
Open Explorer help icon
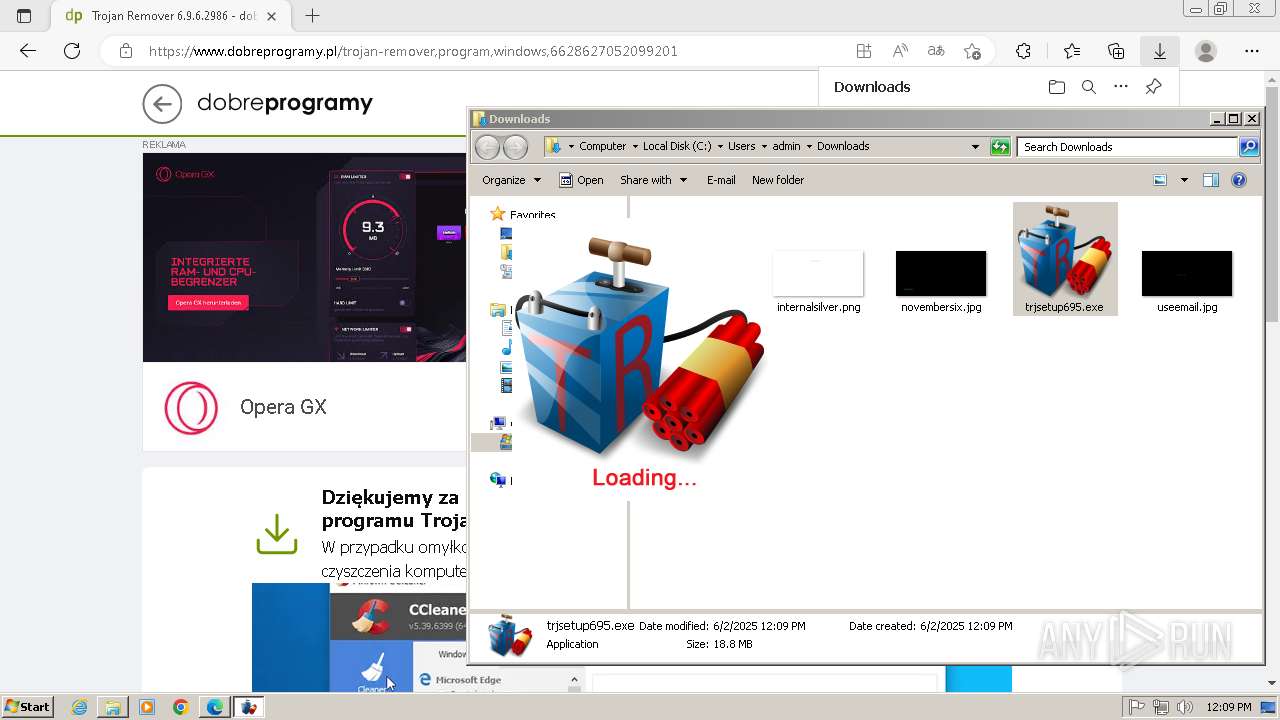tap(1239, 180)
